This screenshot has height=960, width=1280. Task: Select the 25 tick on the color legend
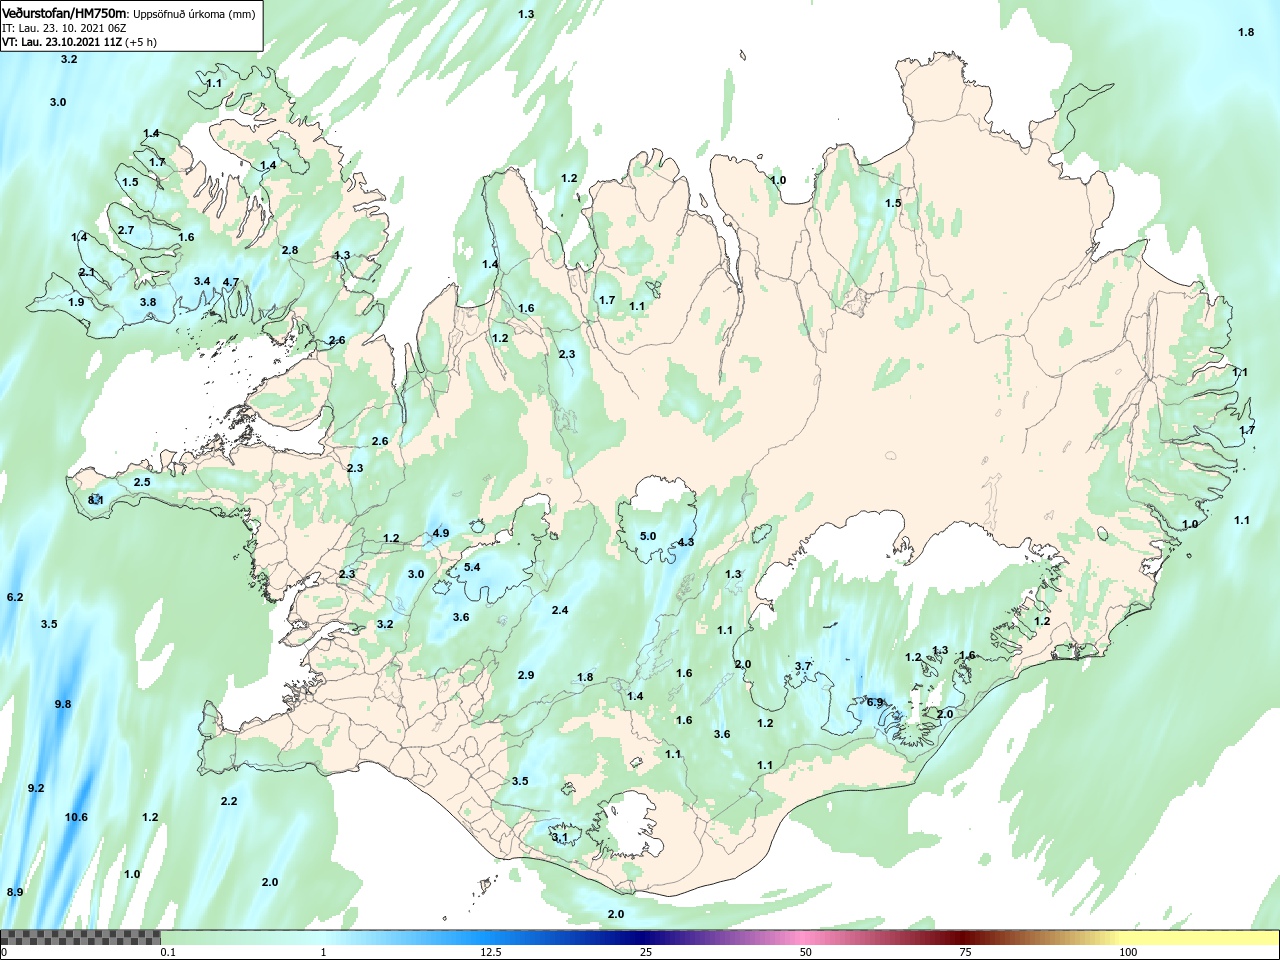pyautogui.click(x=646, y=952)
